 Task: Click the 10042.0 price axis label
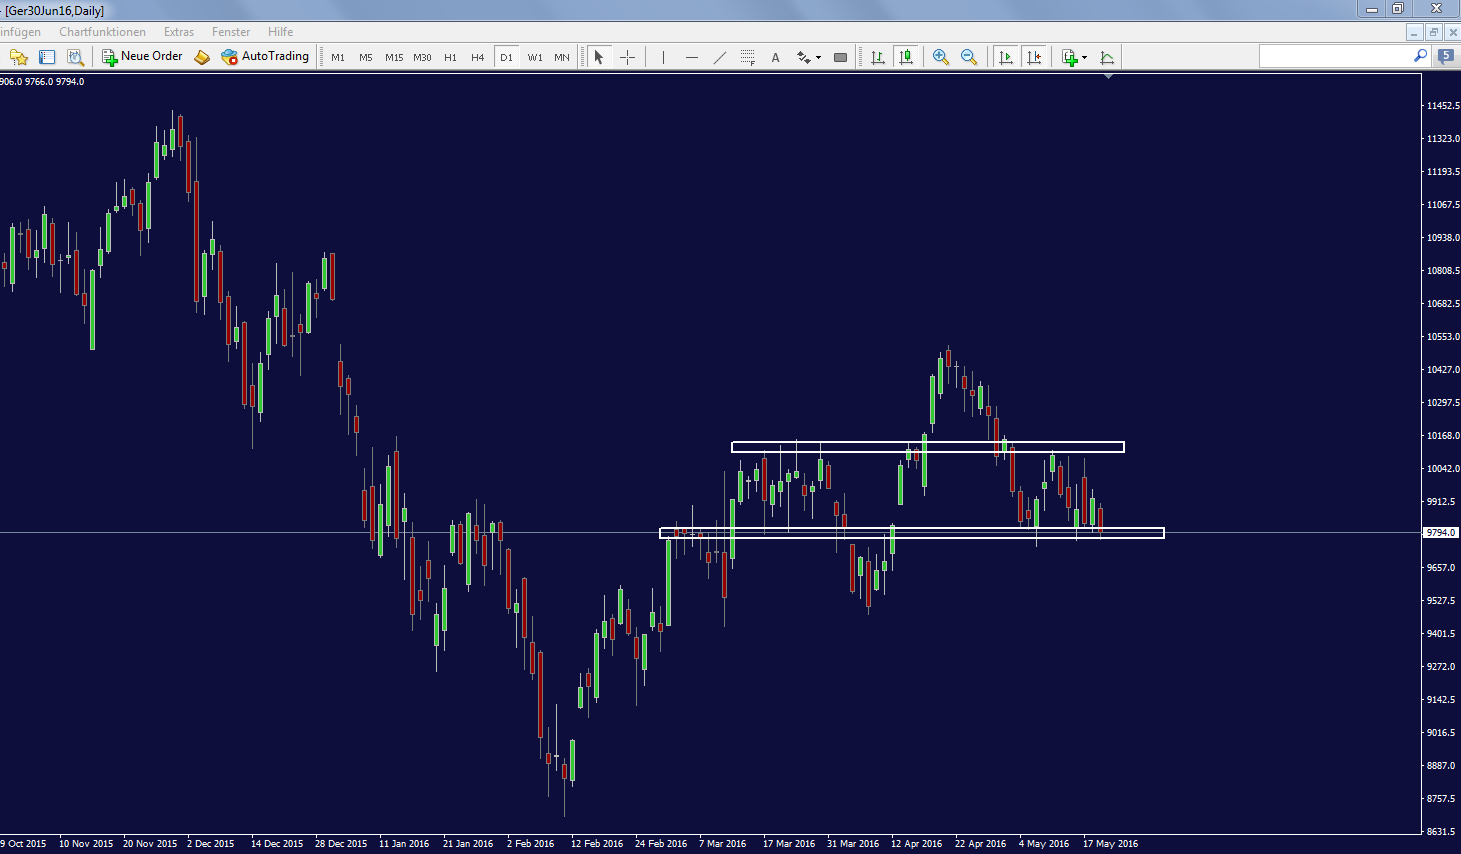(1442, 469)
